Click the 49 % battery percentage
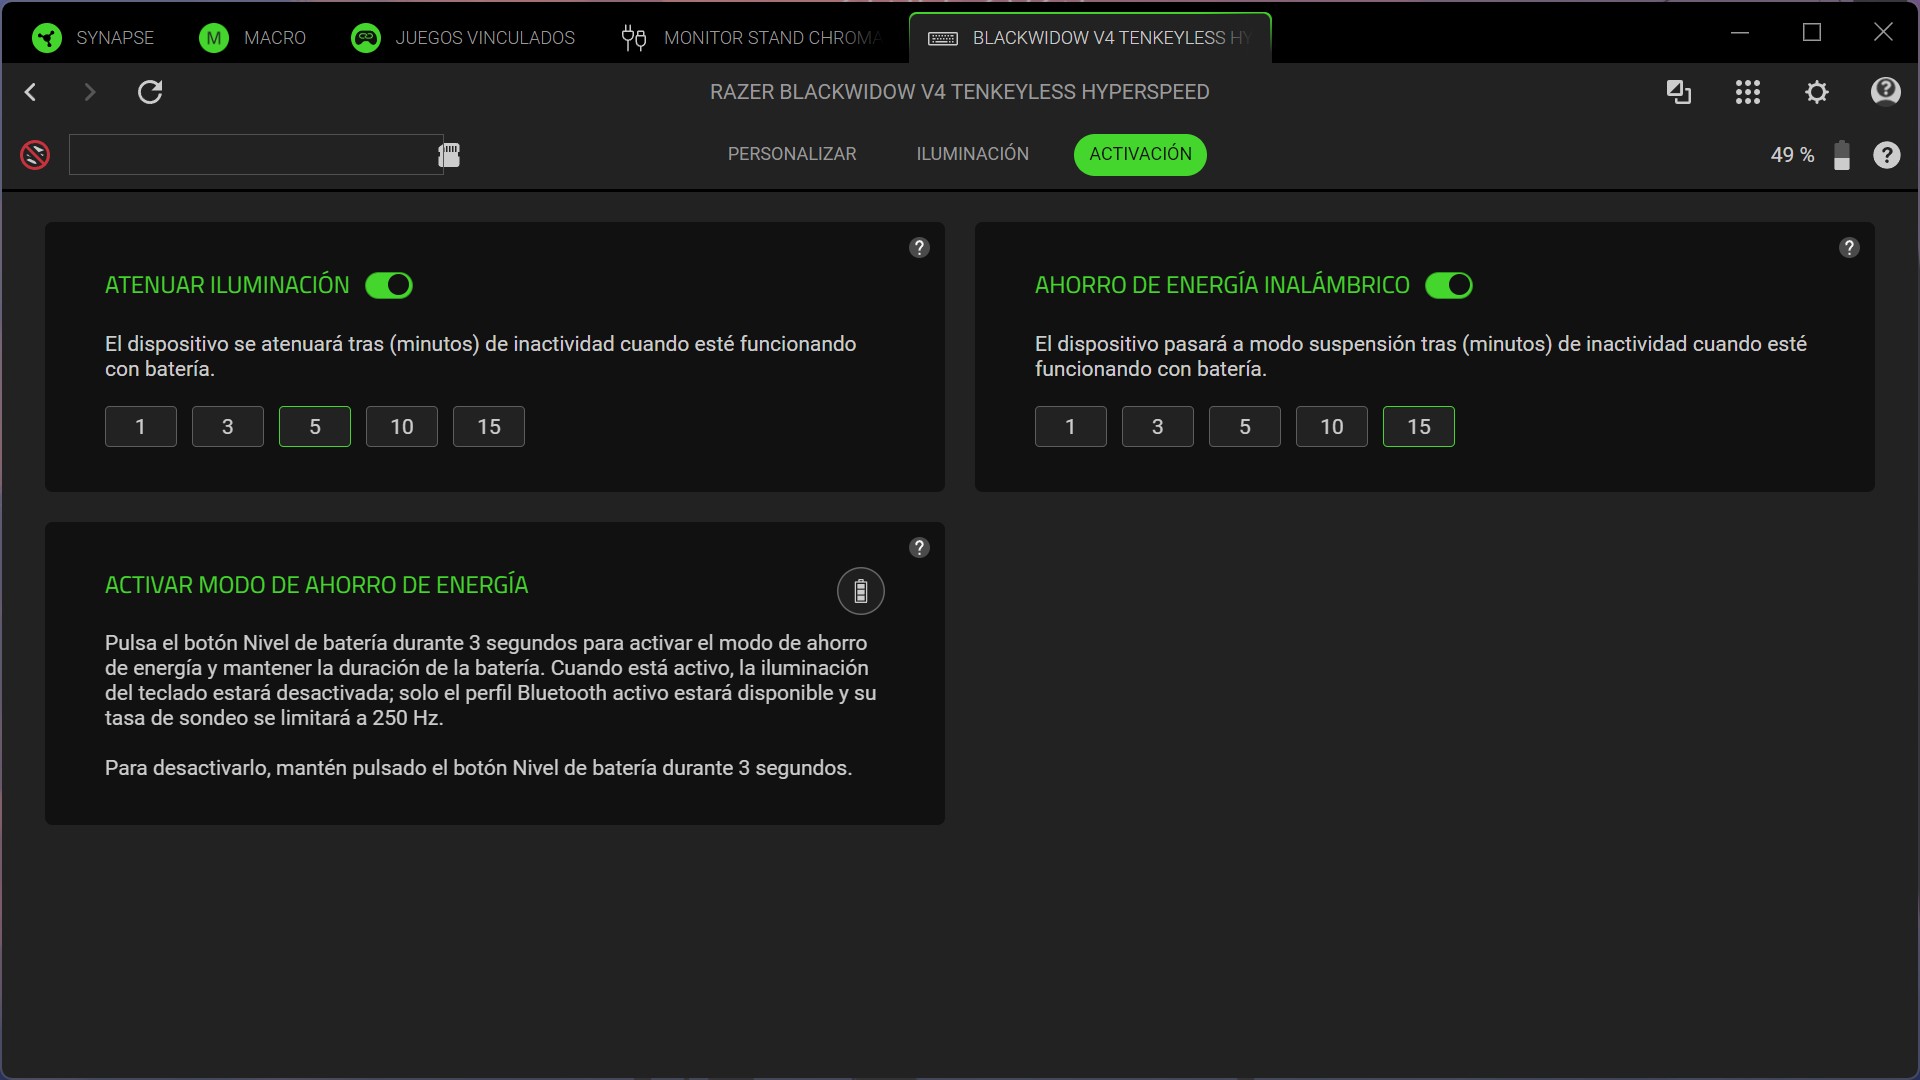Viewport: 1920px width, 1080px height. coord(1792,155)
